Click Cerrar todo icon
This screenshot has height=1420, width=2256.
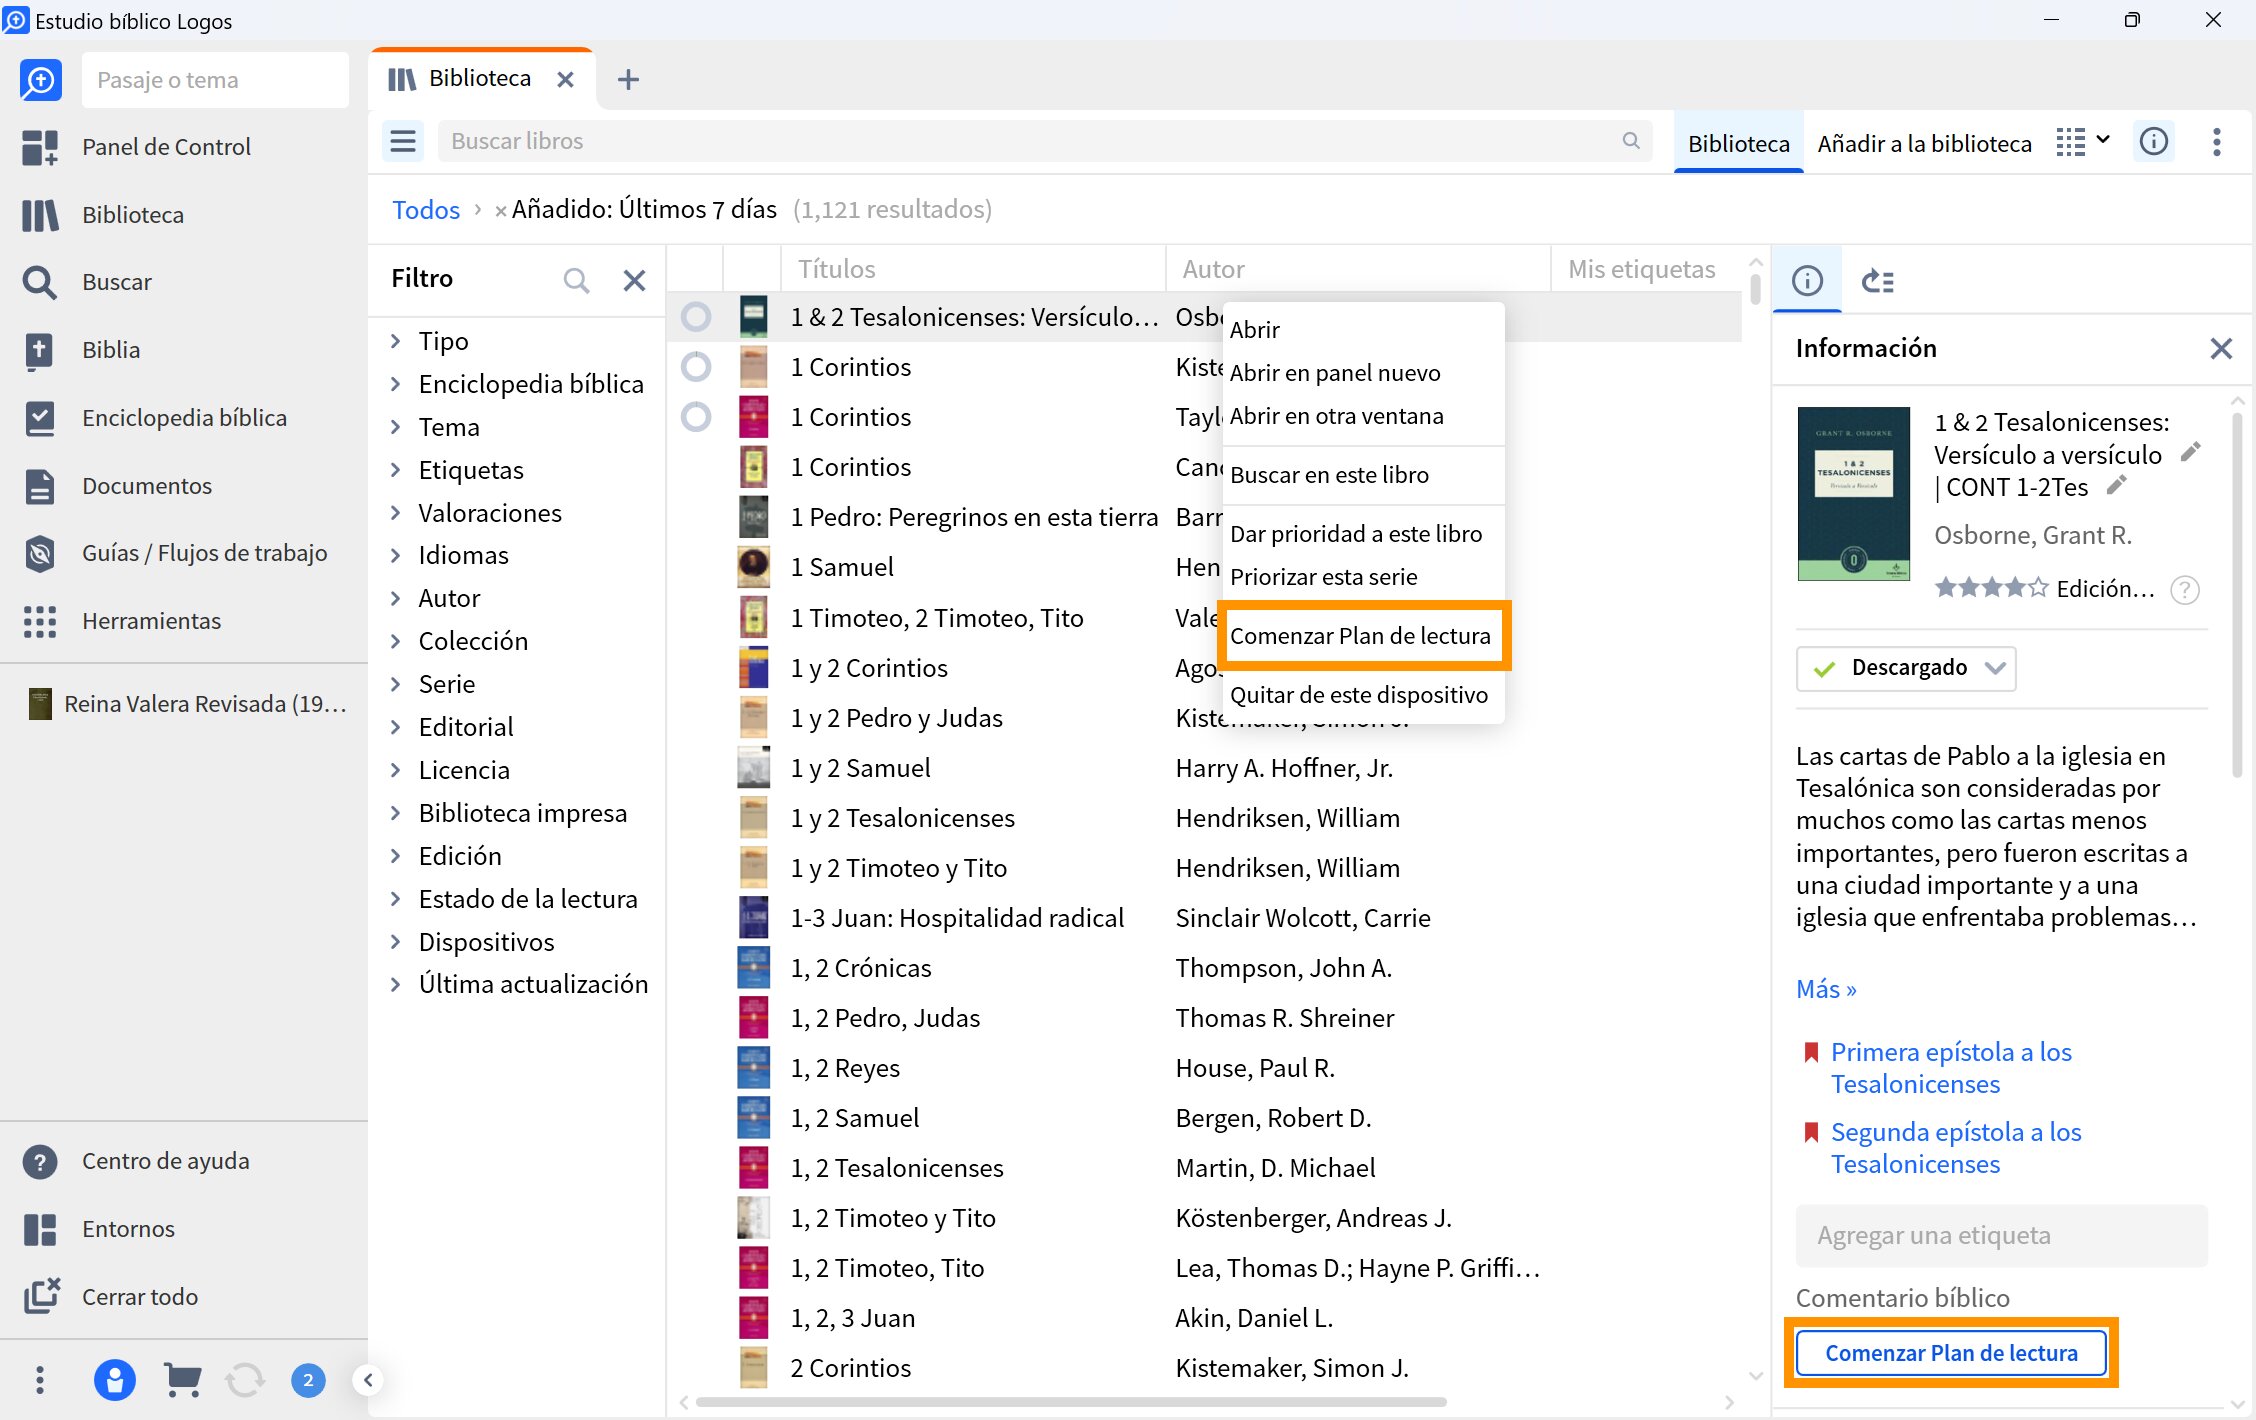click(x=40, y=1297)
